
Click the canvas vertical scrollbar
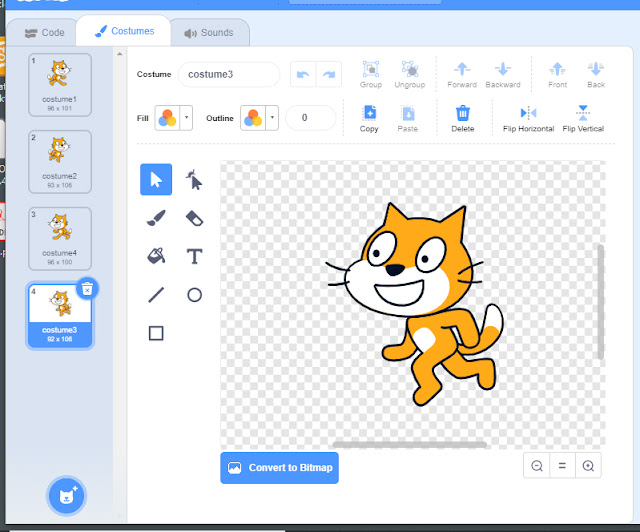[x=600, y=302]
